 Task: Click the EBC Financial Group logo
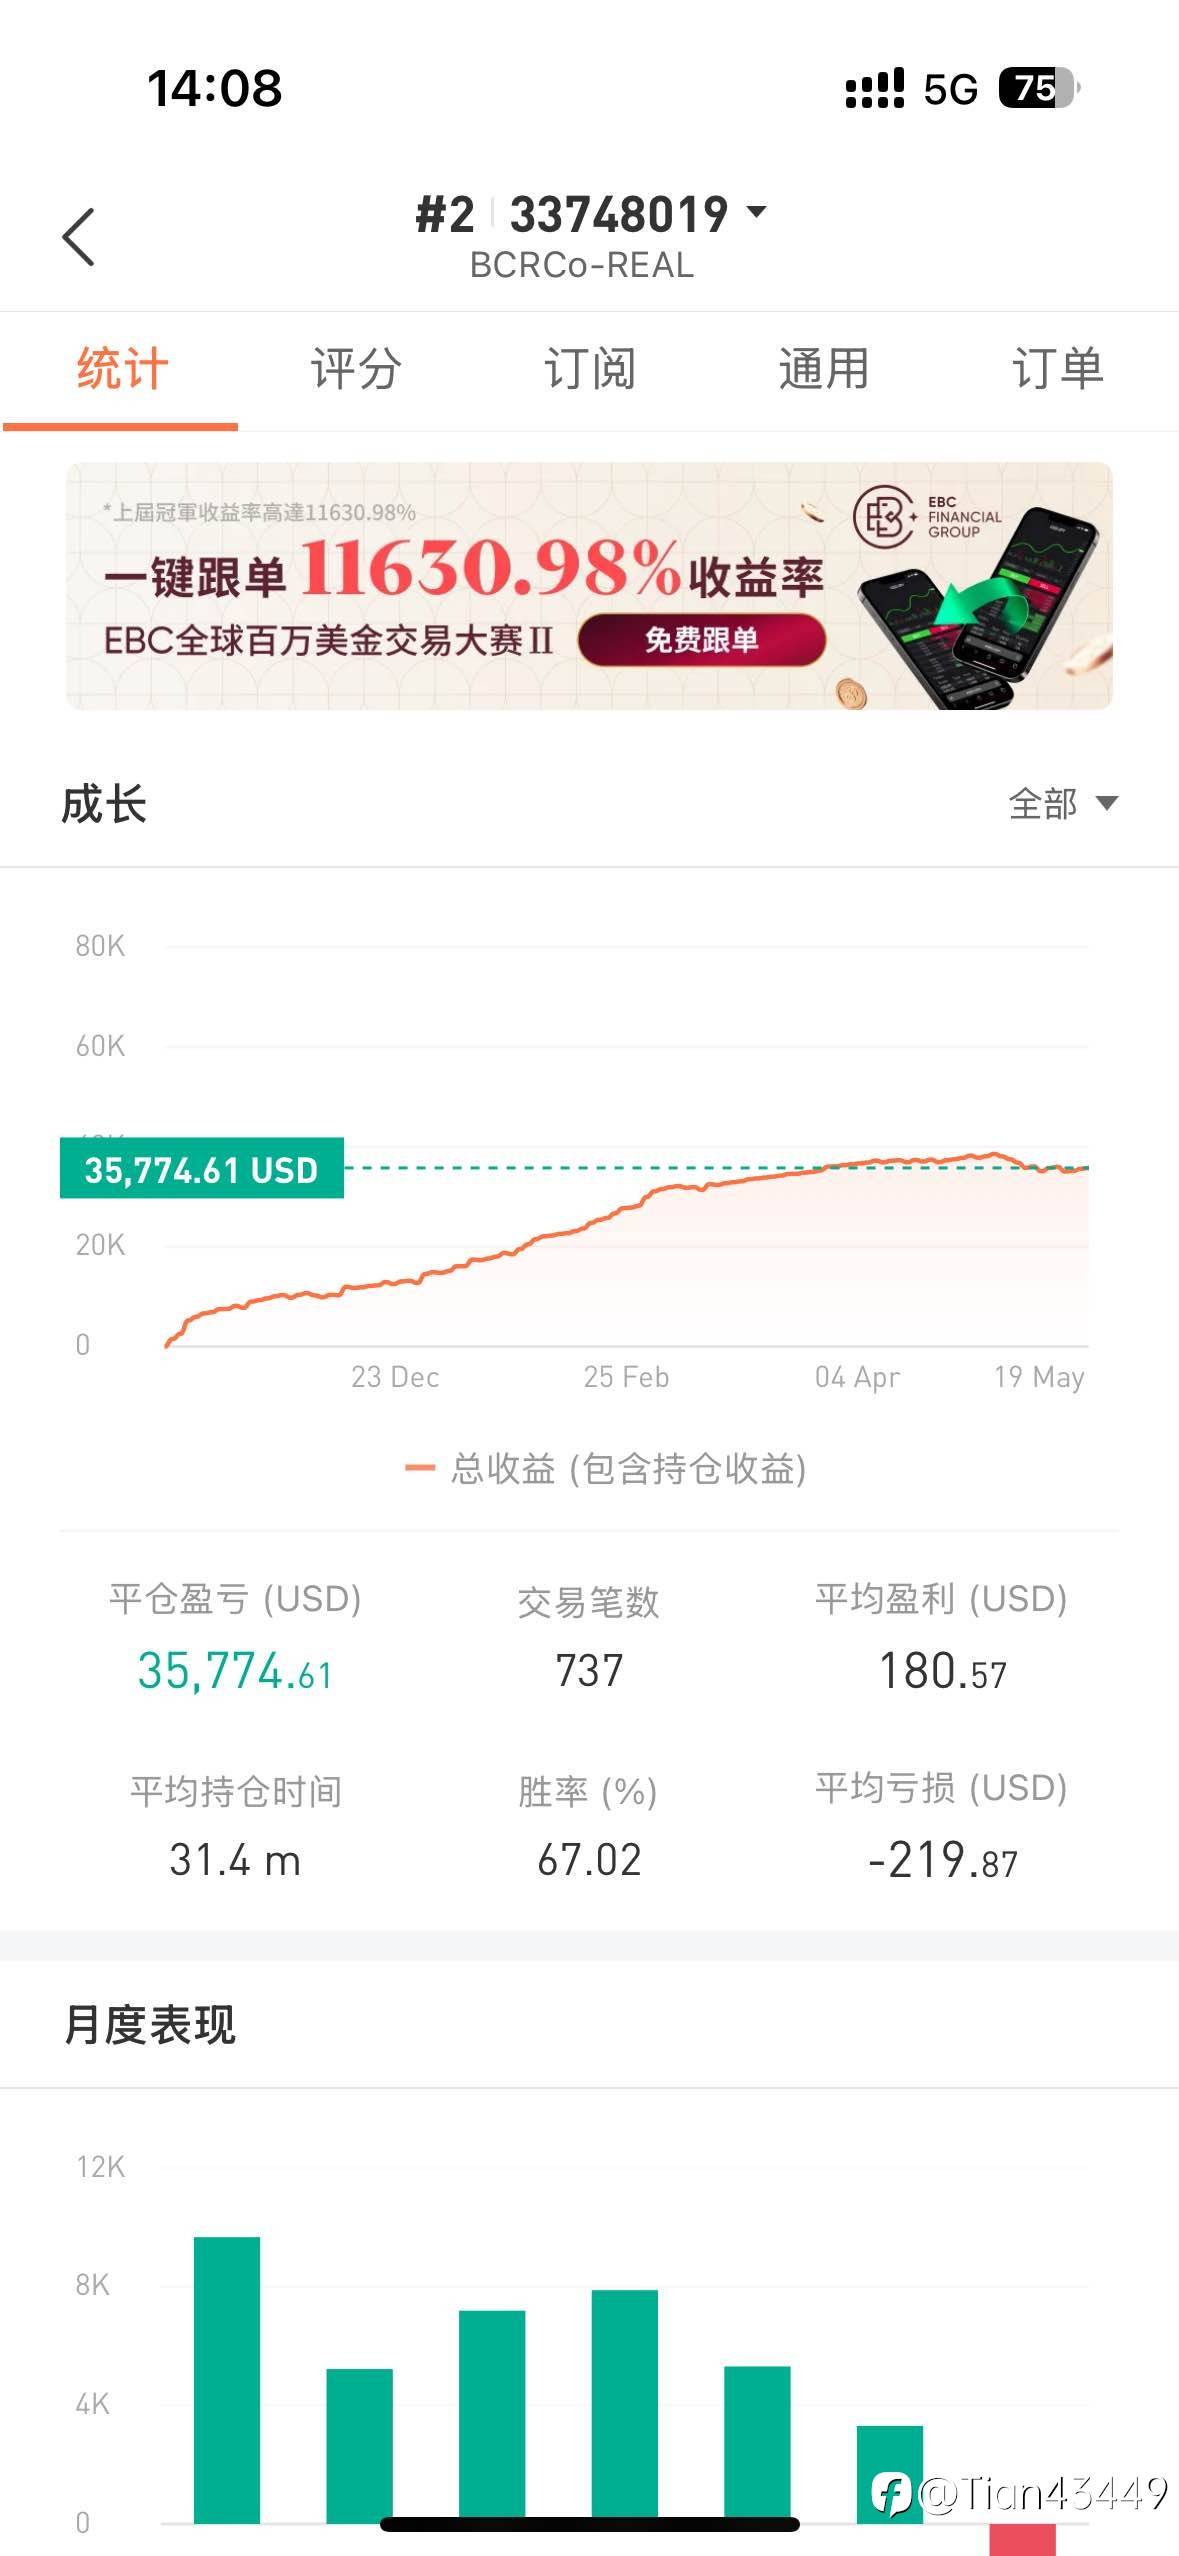(927, 517)
